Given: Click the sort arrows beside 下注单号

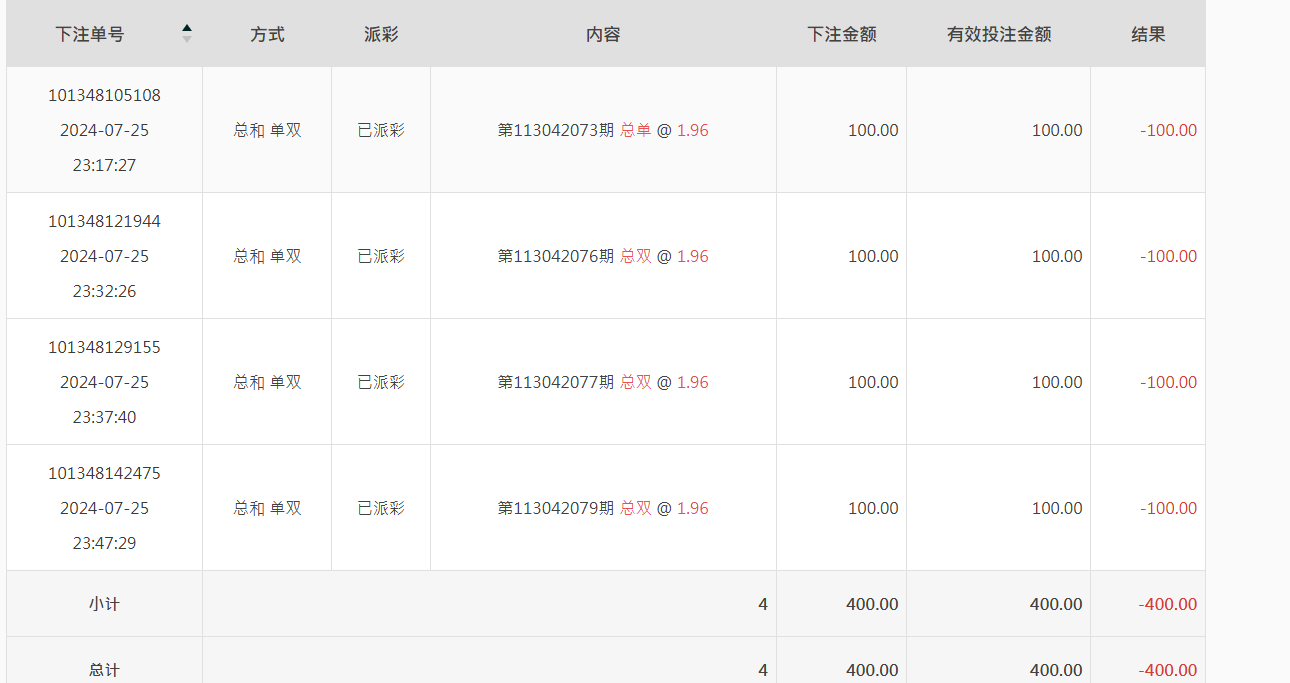Looking at the screenshot, I should coord(187,34).
